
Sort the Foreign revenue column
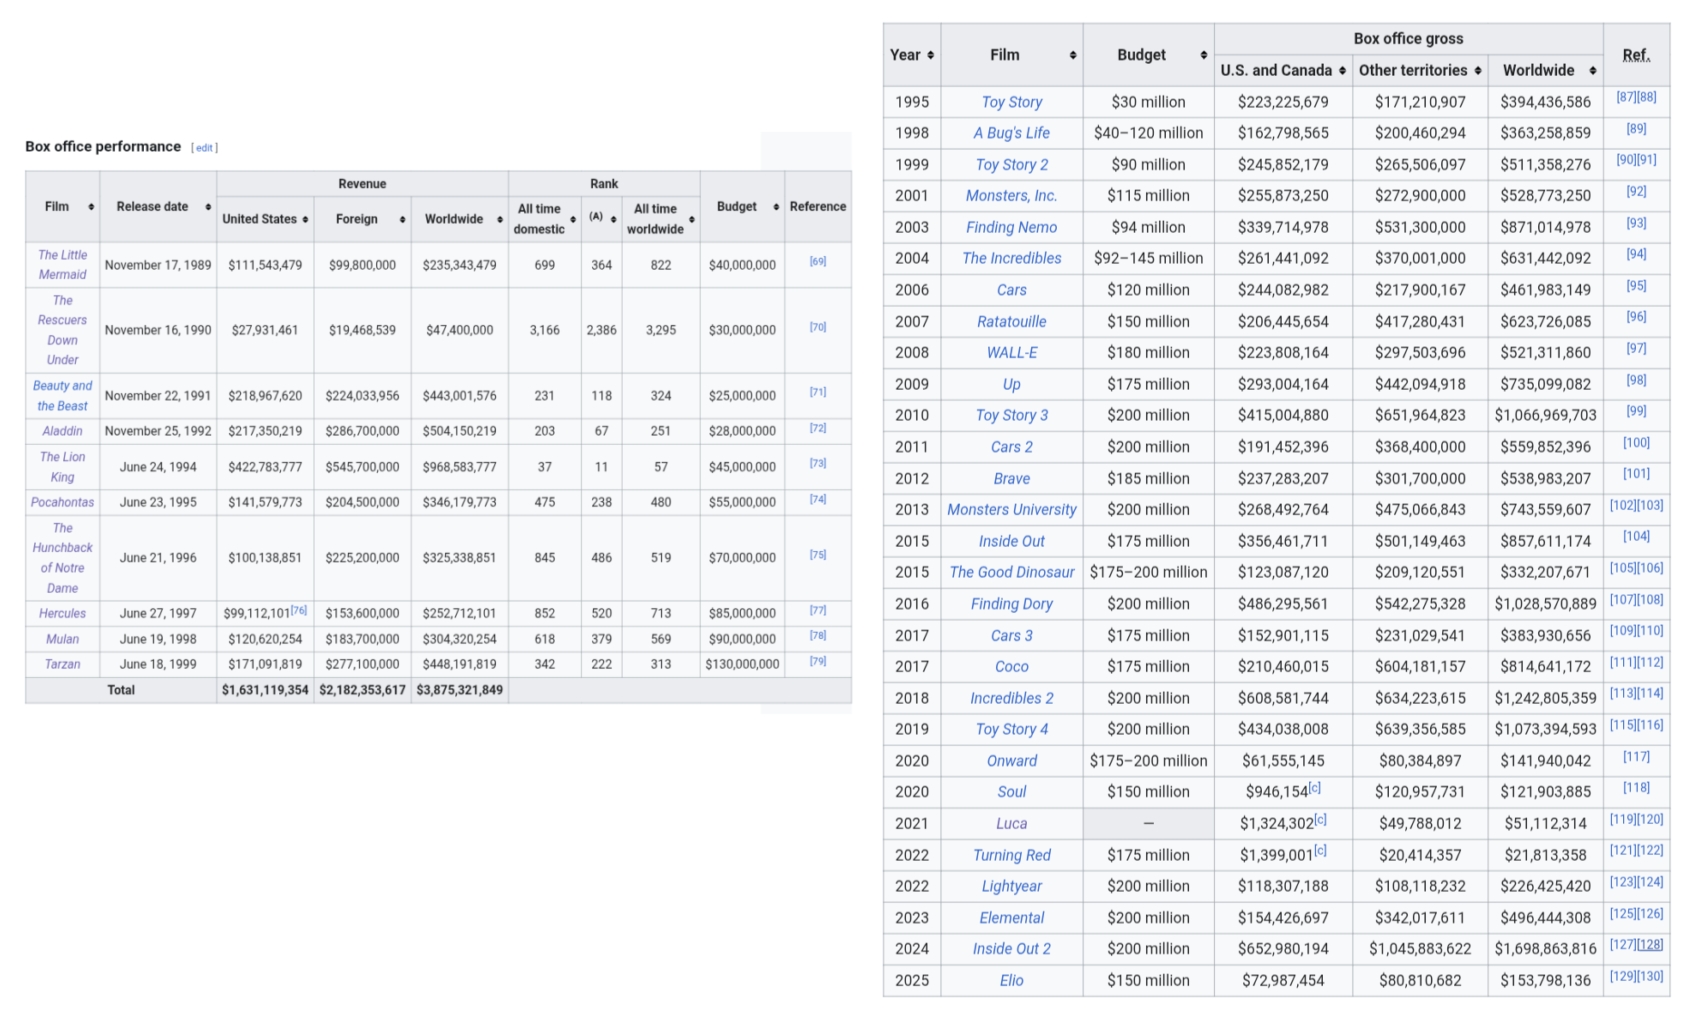pos(402,219)
